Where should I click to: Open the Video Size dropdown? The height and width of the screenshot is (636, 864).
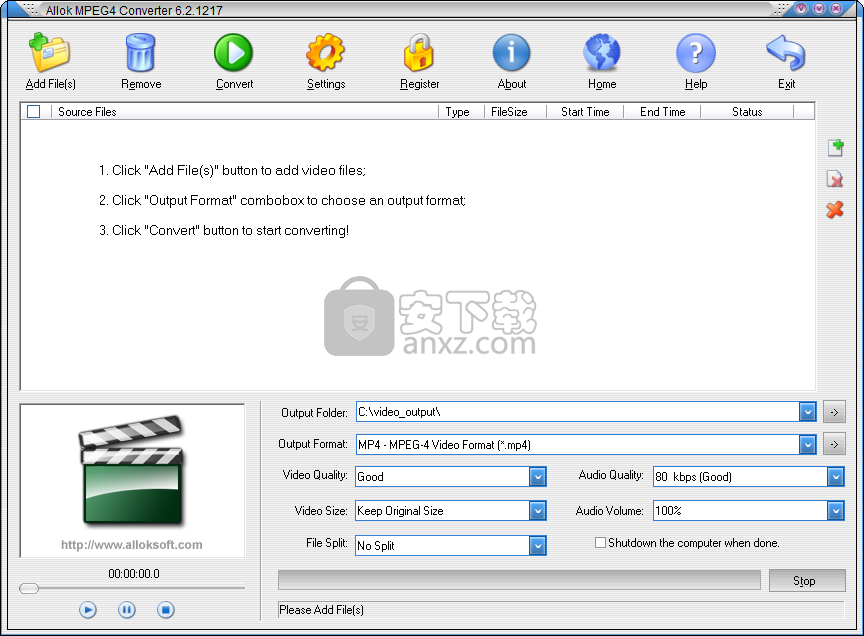(537, 511)
